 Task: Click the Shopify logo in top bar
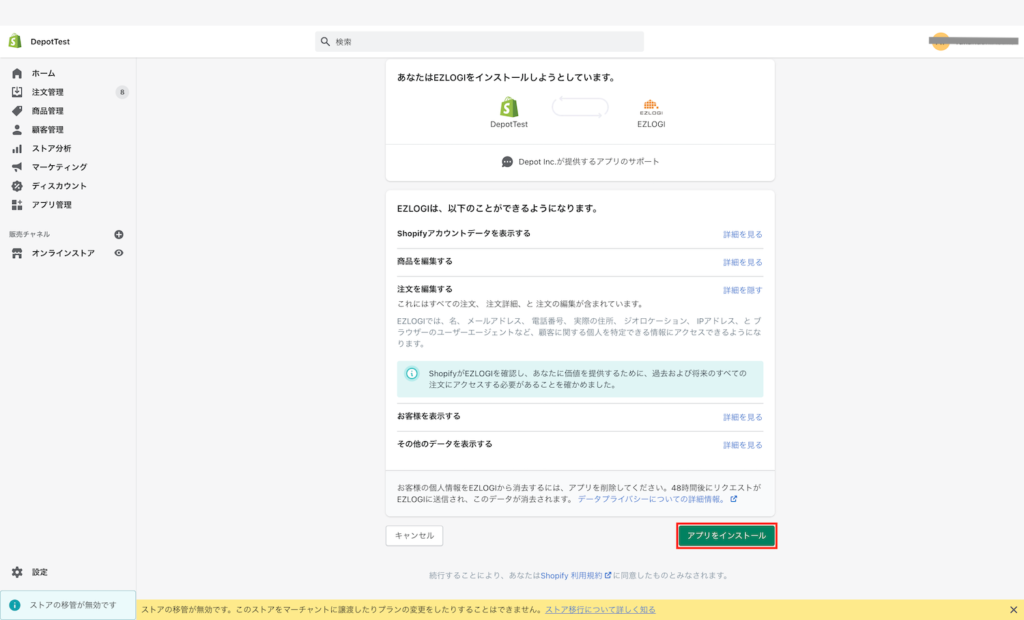[15, 41]
